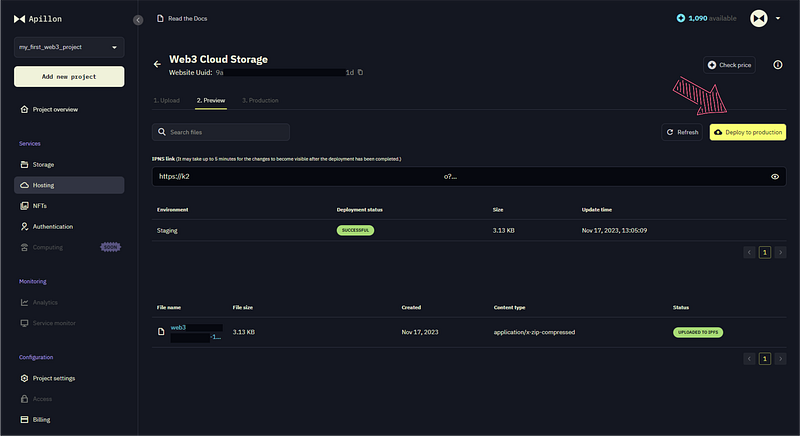Screen dimensions: 800x436
Task: Select Hosting in the sidebar
Action: (69, 185)
